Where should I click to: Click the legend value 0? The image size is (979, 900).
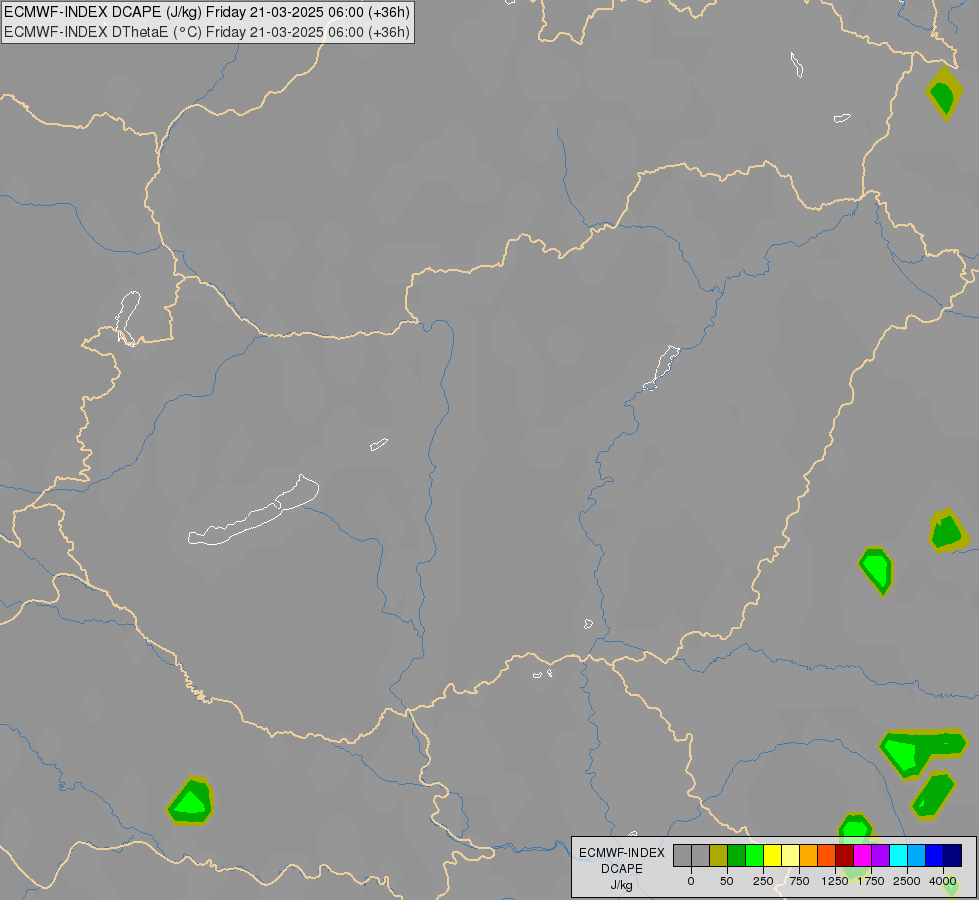tap(691, 881)
